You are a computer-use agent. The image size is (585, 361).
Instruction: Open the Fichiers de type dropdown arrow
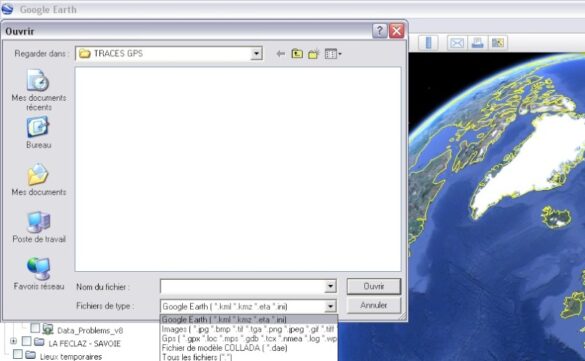click(x=330, y=307)
